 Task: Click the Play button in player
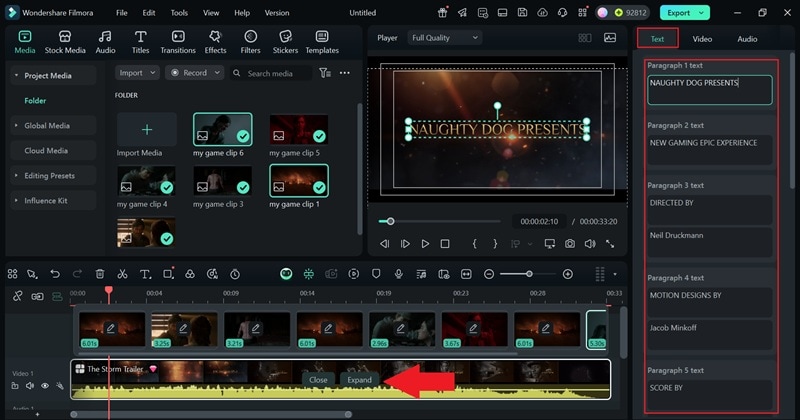(425, 244)
